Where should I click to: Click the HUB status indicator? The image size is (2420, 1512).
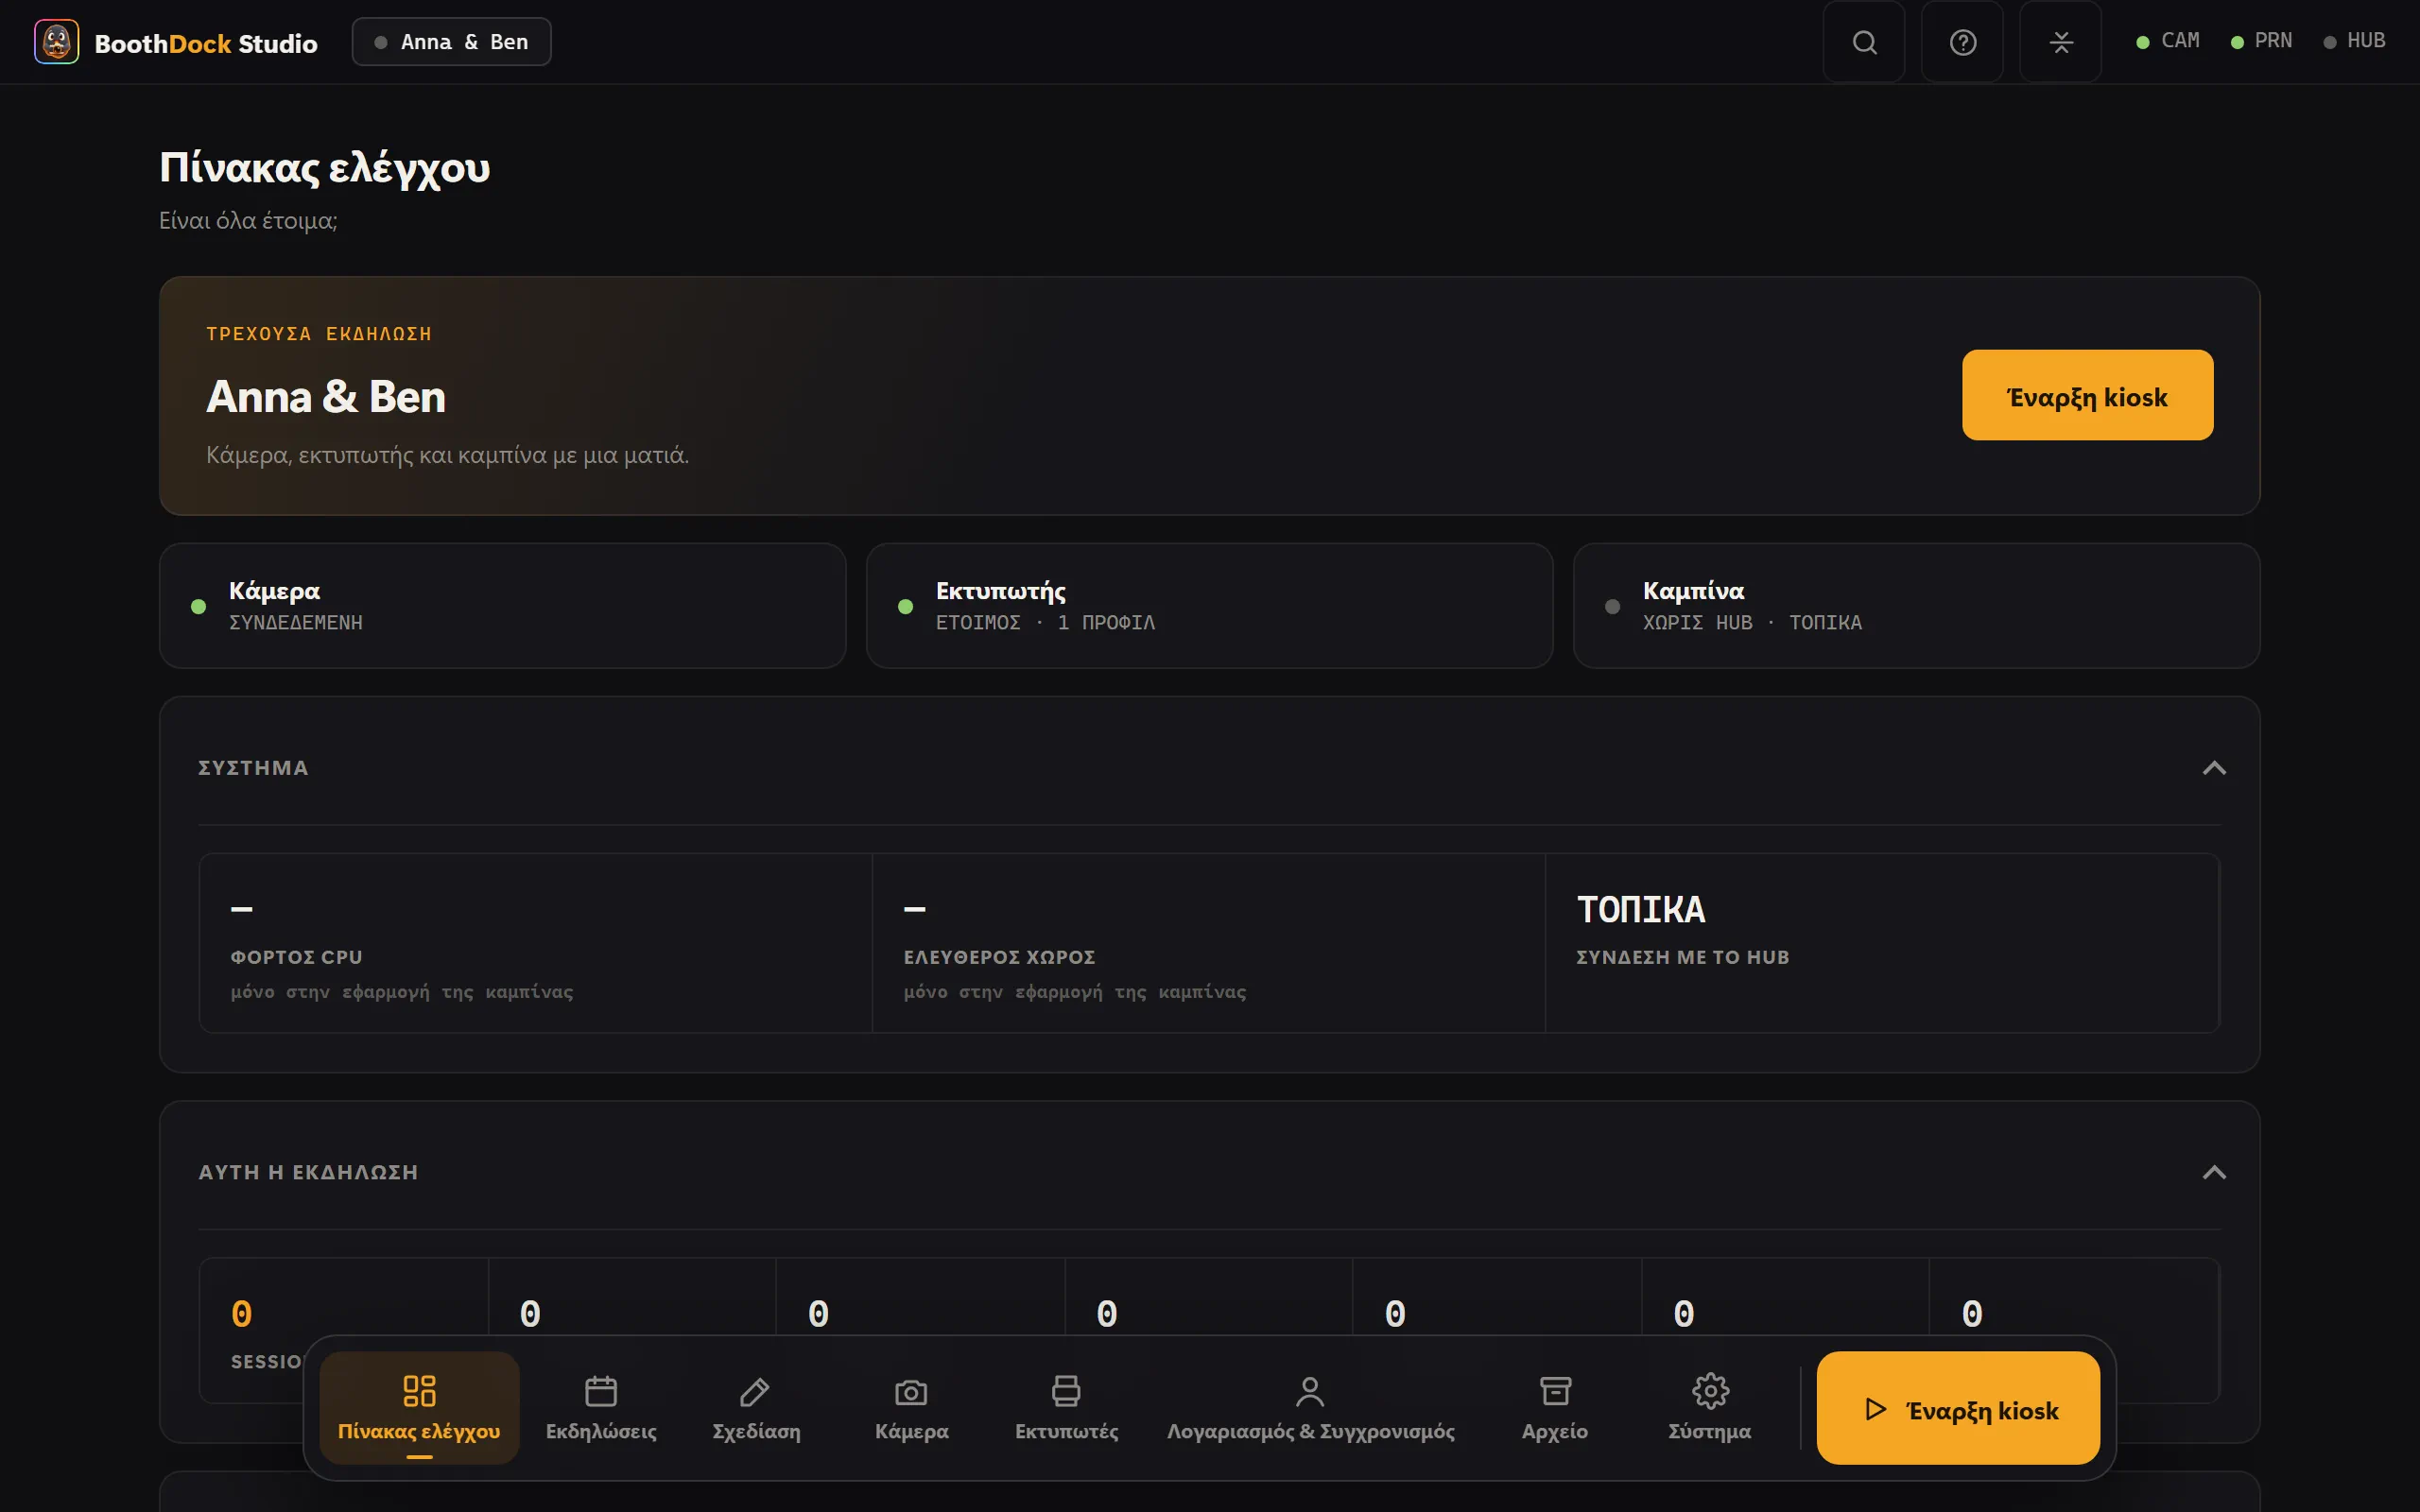2354,41
